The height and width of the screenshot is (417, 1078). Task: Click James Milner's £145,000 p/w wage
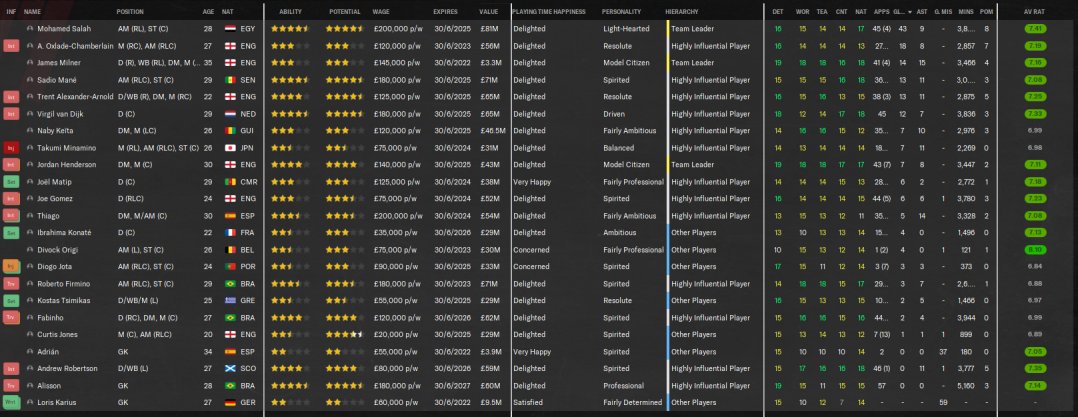(397, 63)
